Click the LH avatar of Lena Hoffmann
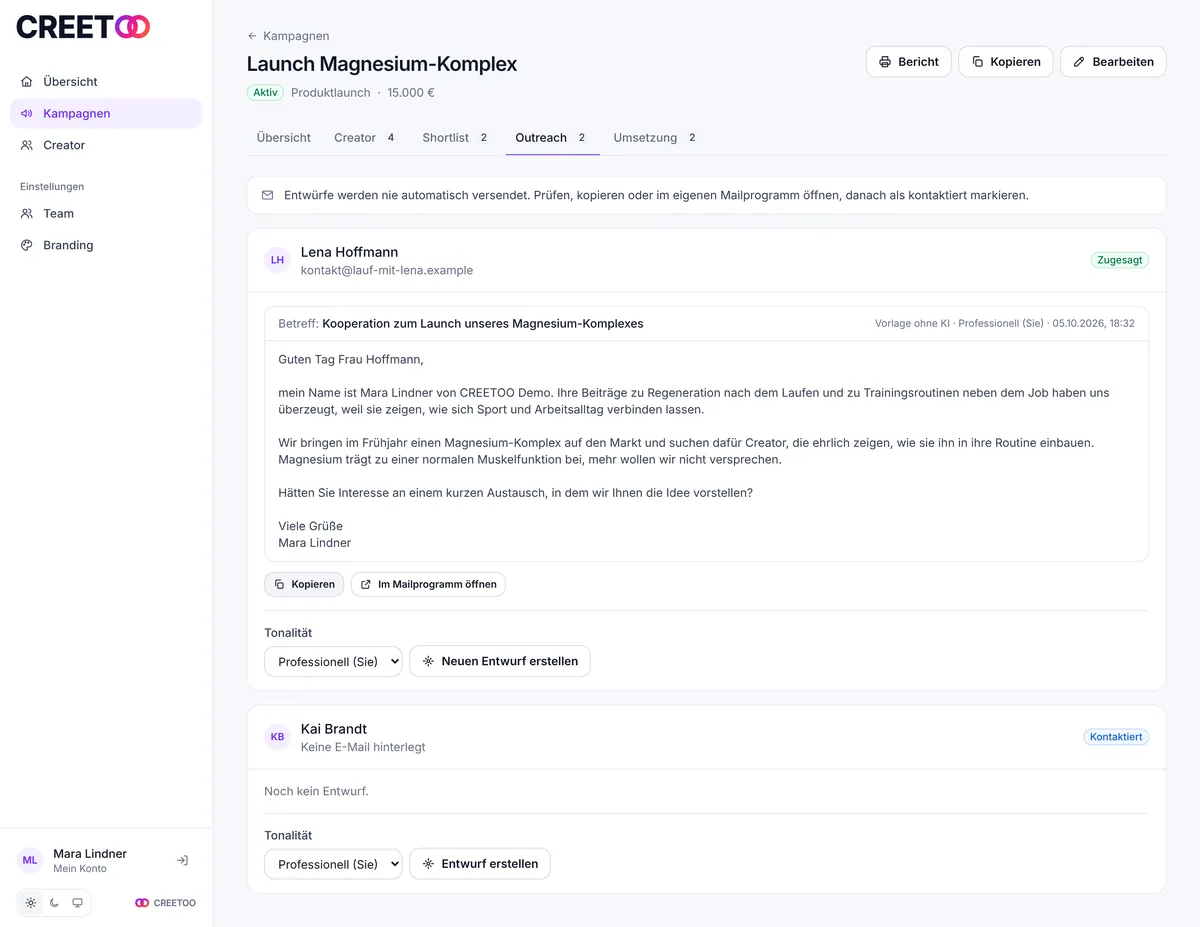Screen dimensions: 1200x927 (277, 260)
